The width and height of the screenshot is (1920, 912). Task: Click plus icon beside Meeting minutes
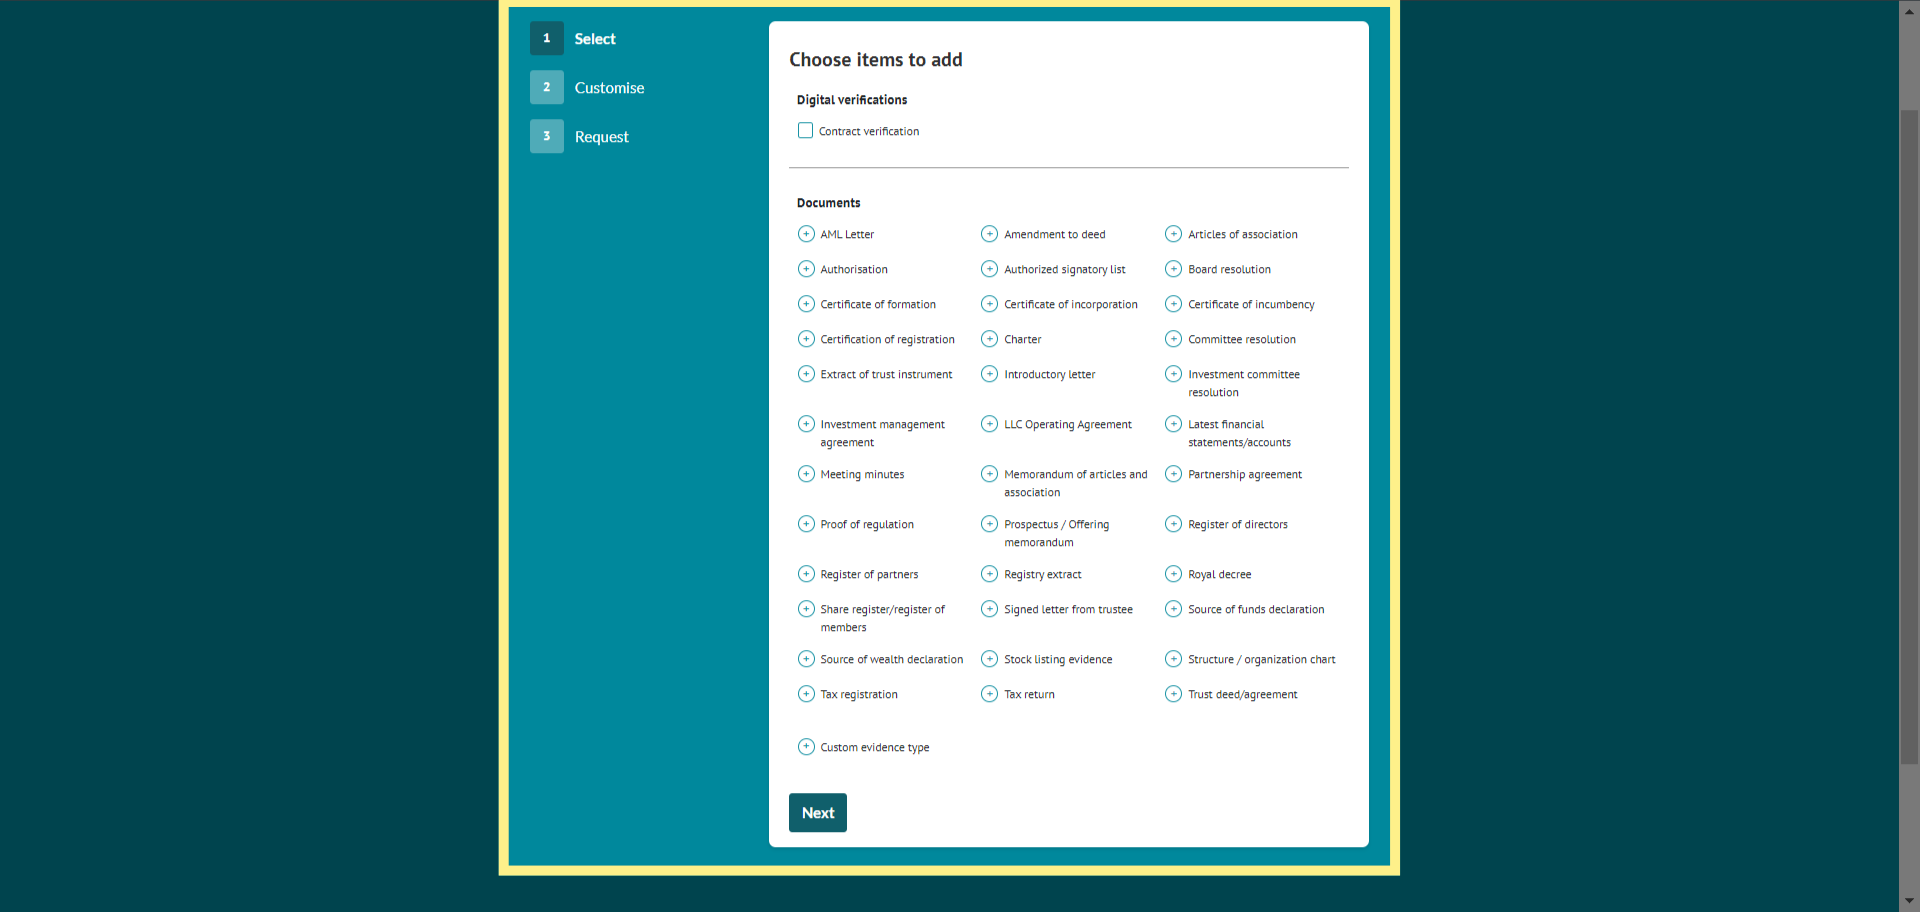tap(806, 474)
